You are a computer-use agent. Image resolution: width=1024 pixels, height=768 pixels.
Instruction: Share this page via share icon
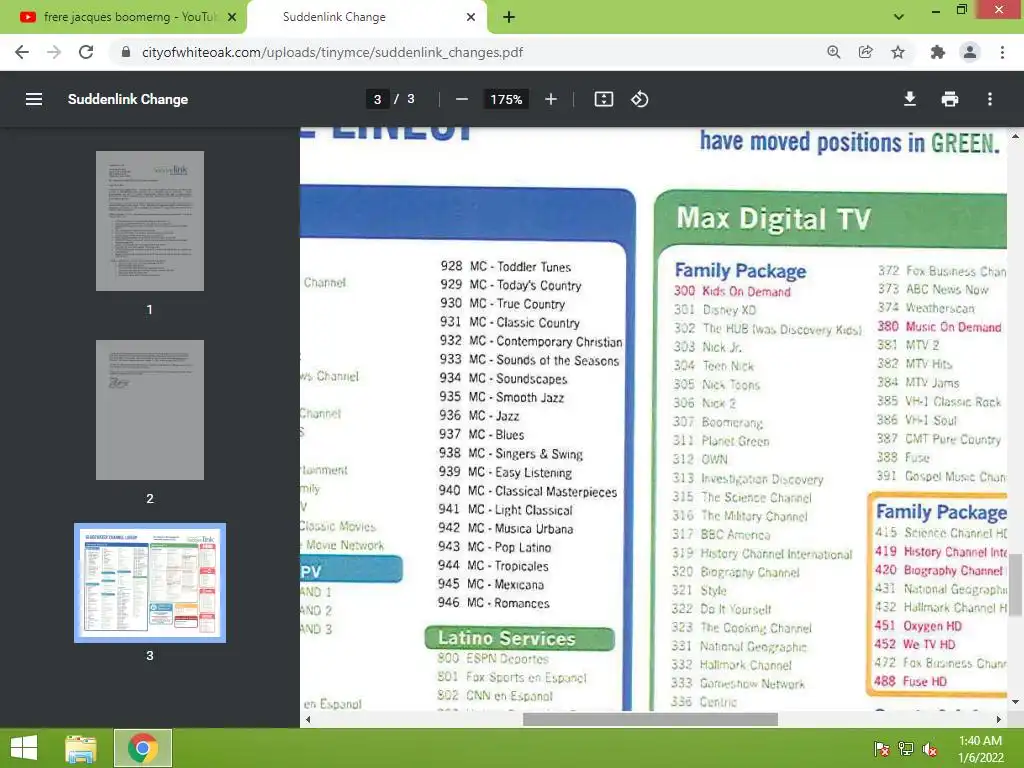pos(865,52)
